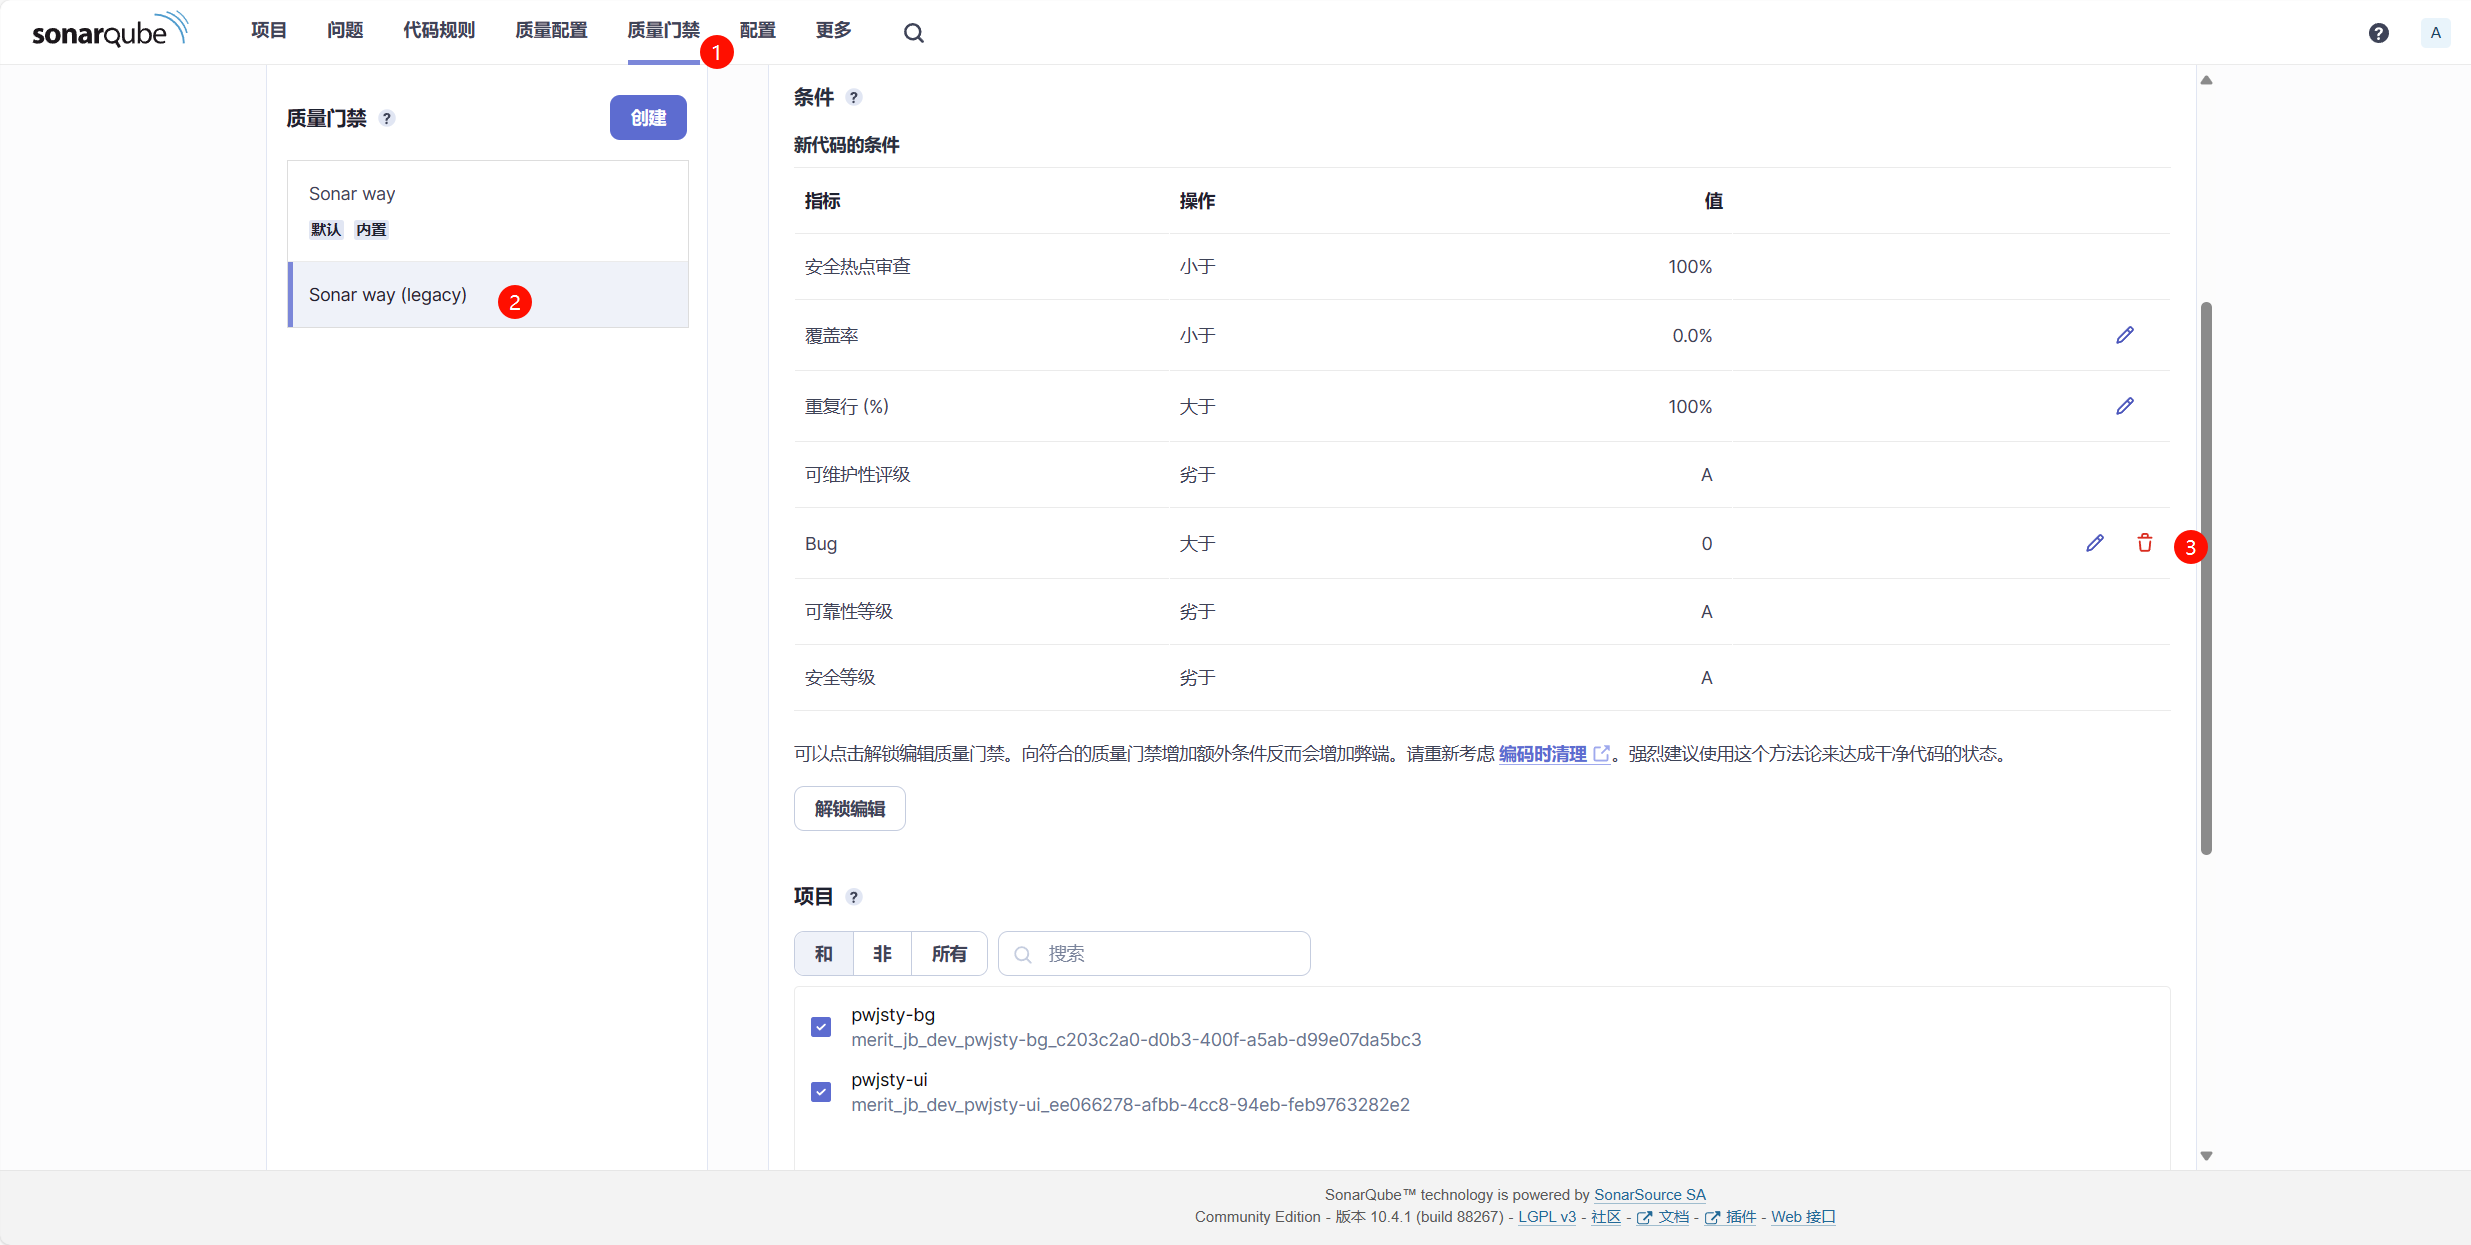Screen dimensions: 2471x1245
Task: Open the 更多 menu in navigation
Action: [833, 31]
